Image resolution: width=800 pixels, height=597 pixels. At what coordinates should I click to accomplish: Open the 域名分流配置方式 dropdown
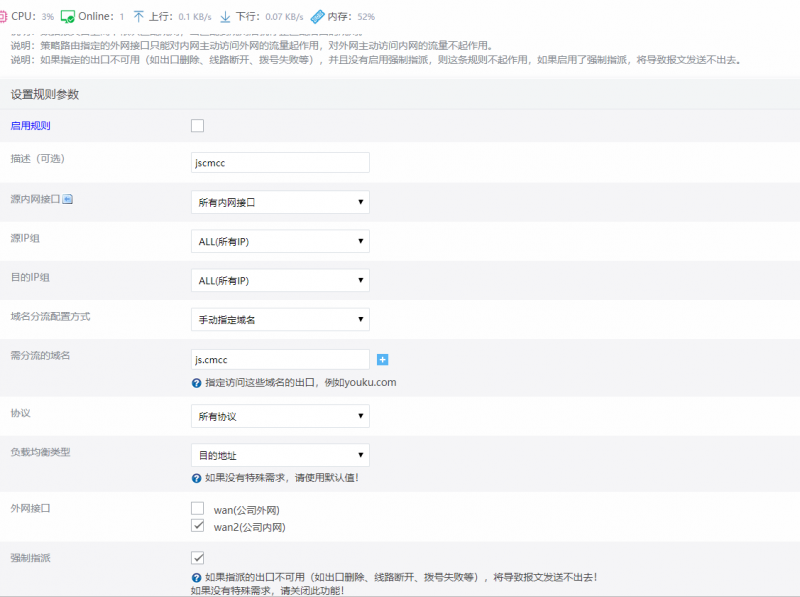tap(280, 320)
